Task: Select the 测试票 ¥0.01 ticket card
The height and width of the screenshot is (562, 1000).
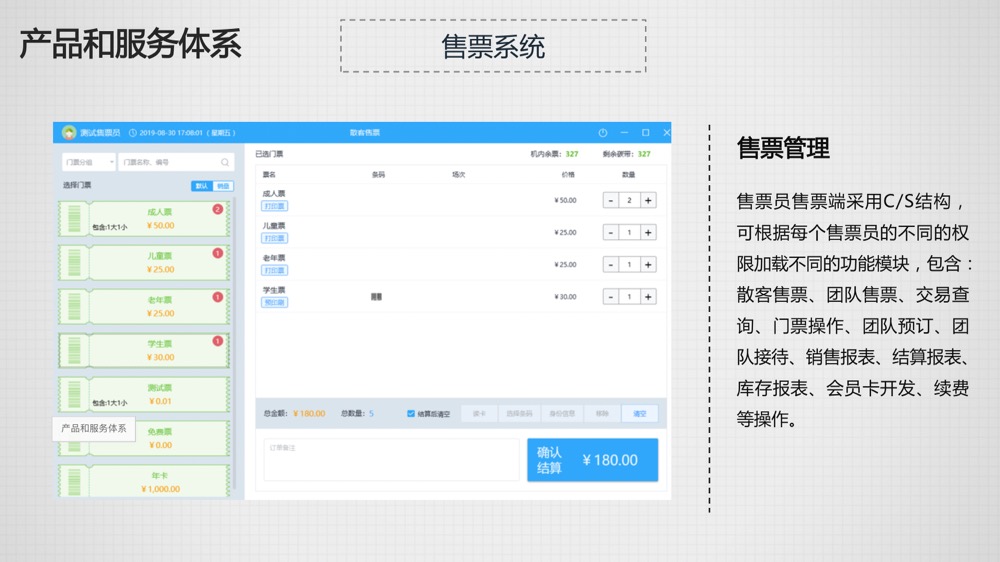Action: coord(144,394)
